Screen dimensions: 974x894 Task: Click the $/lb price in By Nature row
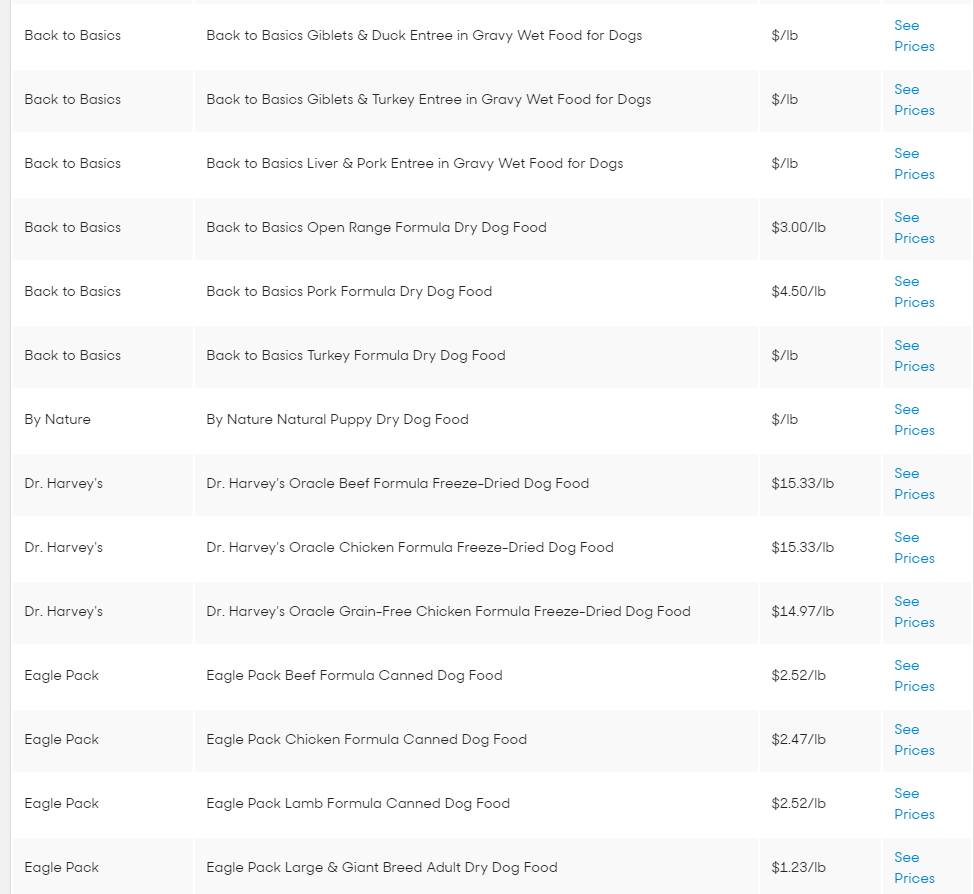785,419
